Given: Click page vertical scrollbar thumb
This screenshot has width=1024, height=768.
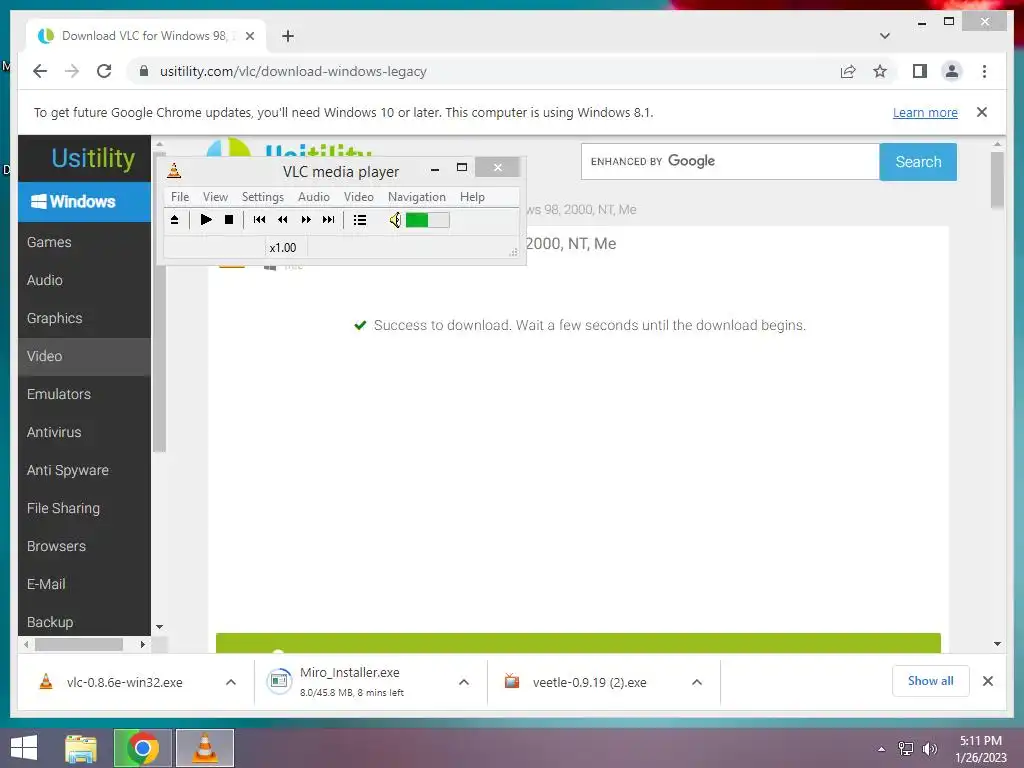Looking at the screenshot, I should click(x=997, y=180).
